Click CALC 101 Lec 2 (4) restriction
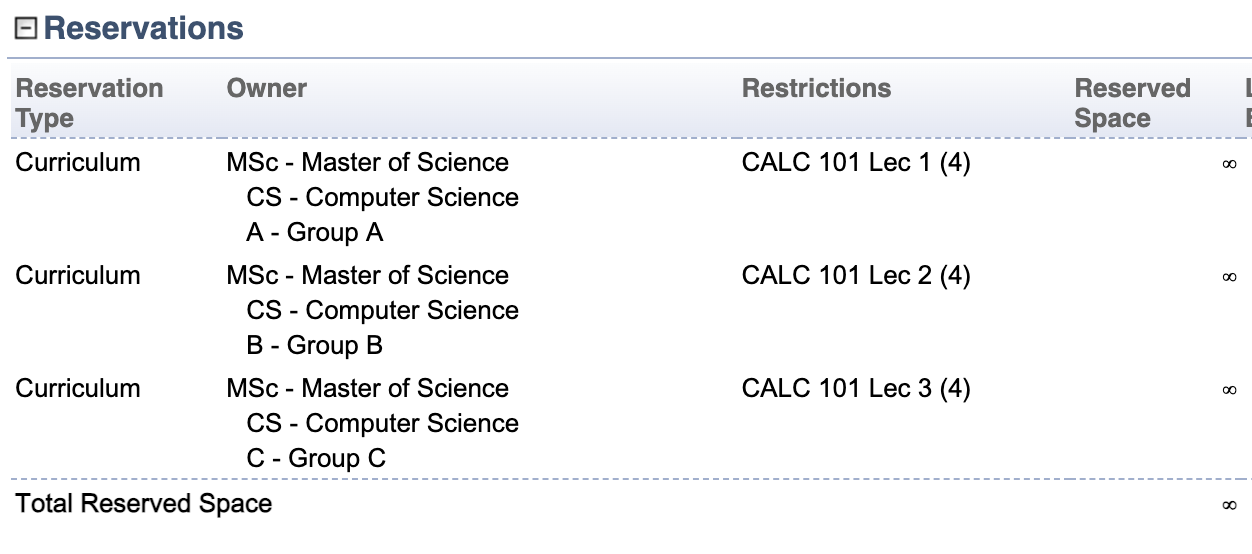1252x554 pixels. click(856, 275)
